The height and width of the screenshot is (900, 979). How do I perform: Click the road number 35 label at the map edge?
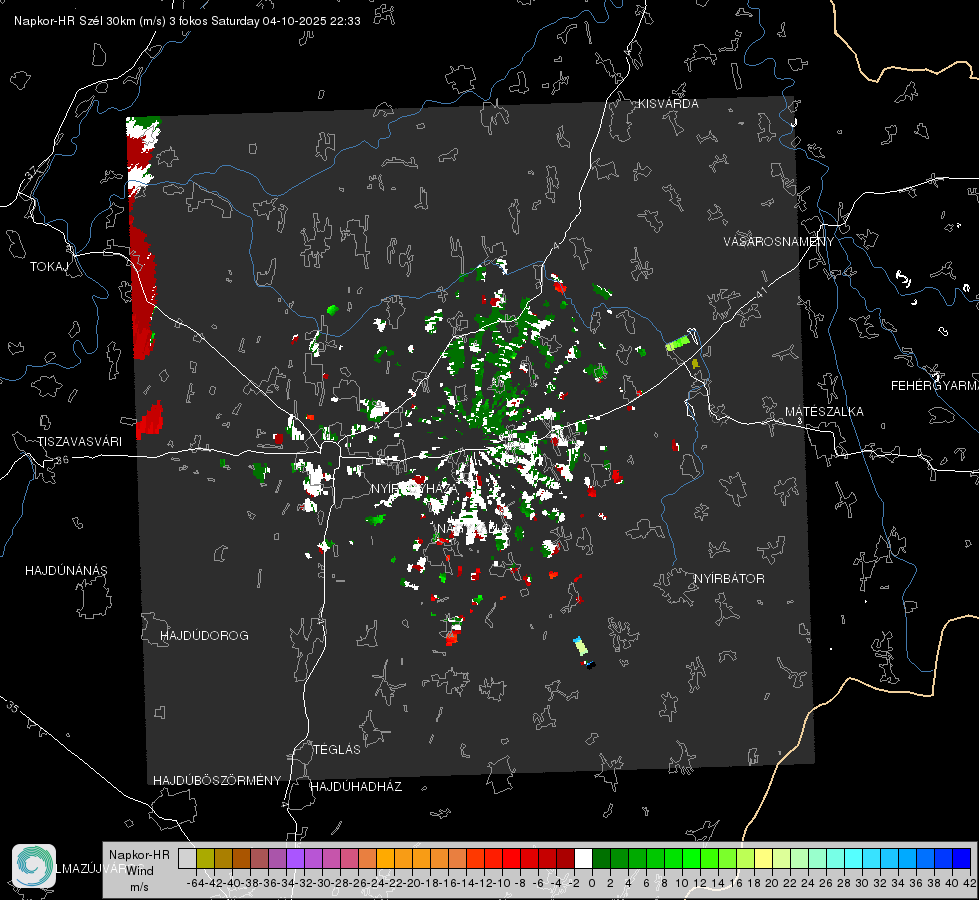tap(14, 708)
